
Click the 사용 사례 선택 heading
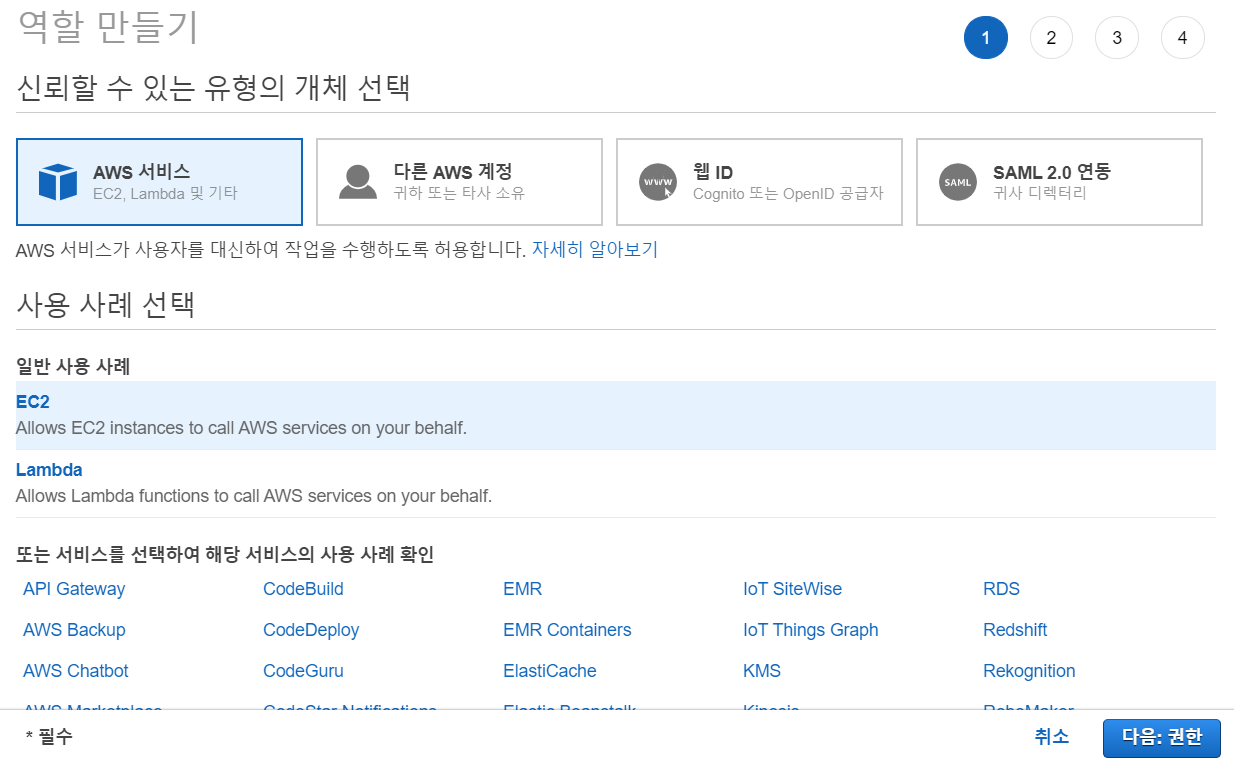(105, 304)
